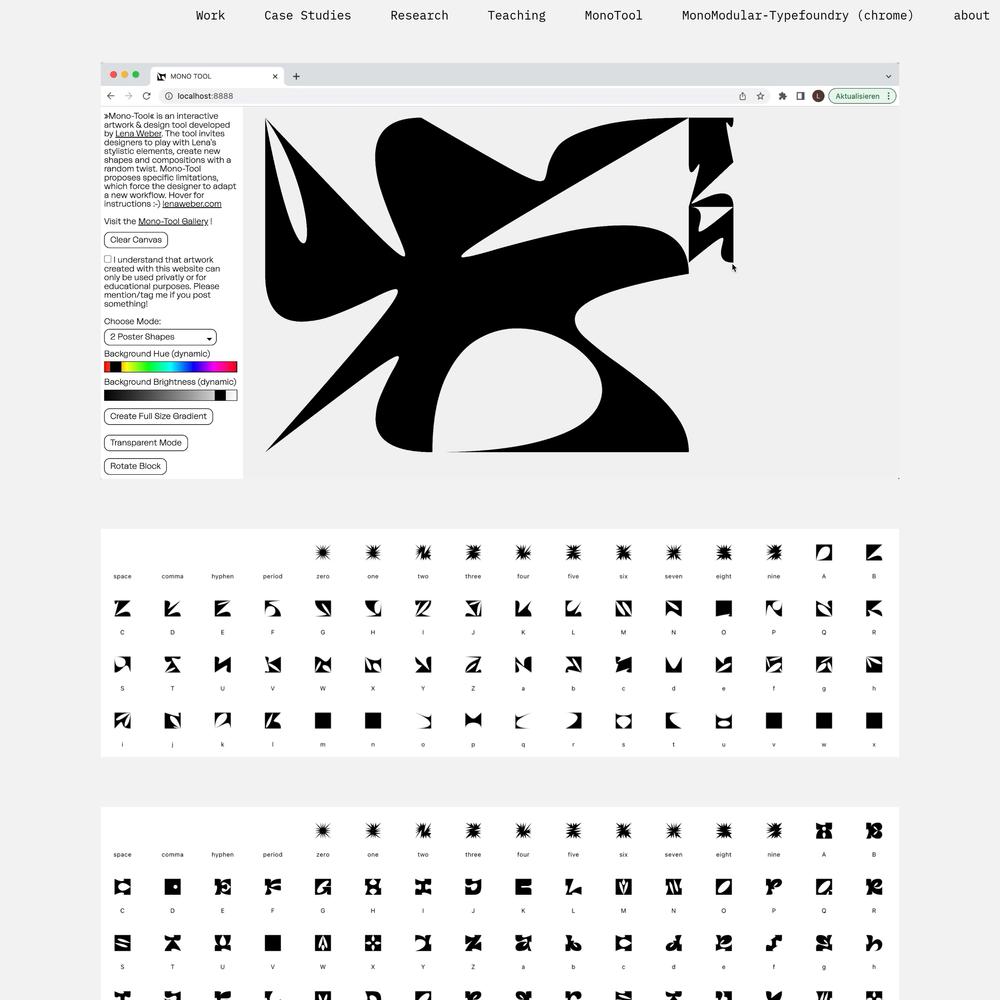Viewport: 1000px width, 1000px height.
Task: Select the glyph above 'A' in the first glyph chart
Action: click(x=824, y=552)
